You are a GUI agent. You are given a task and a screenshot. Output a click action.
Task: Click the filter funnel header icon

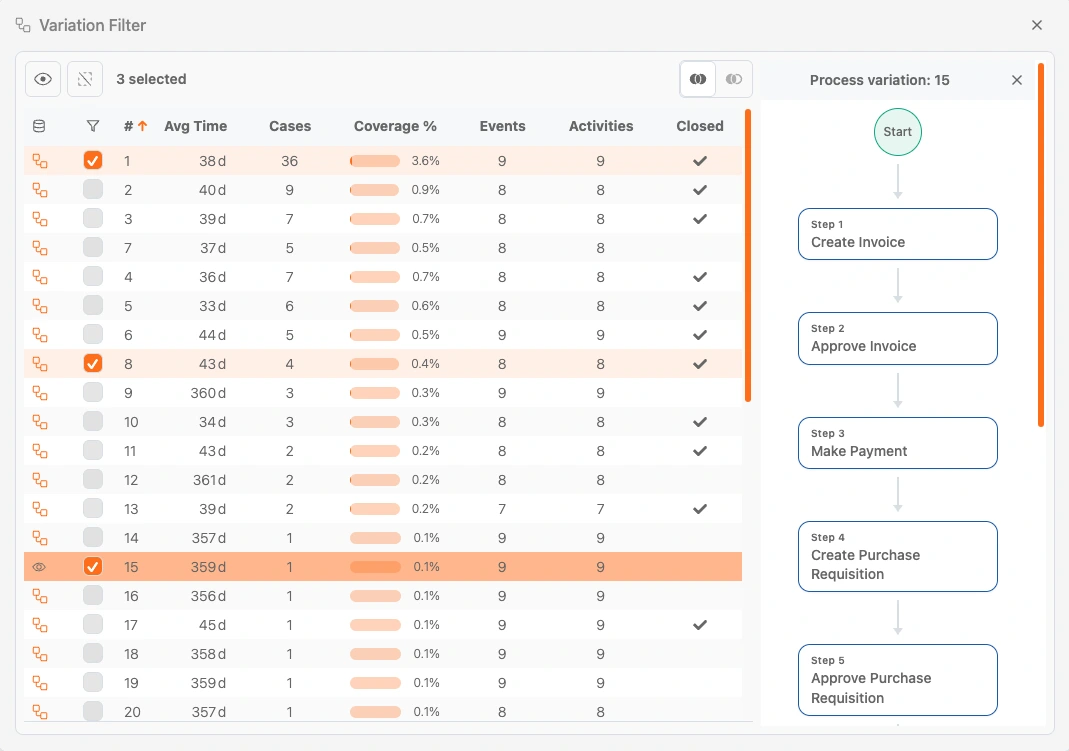93,126
